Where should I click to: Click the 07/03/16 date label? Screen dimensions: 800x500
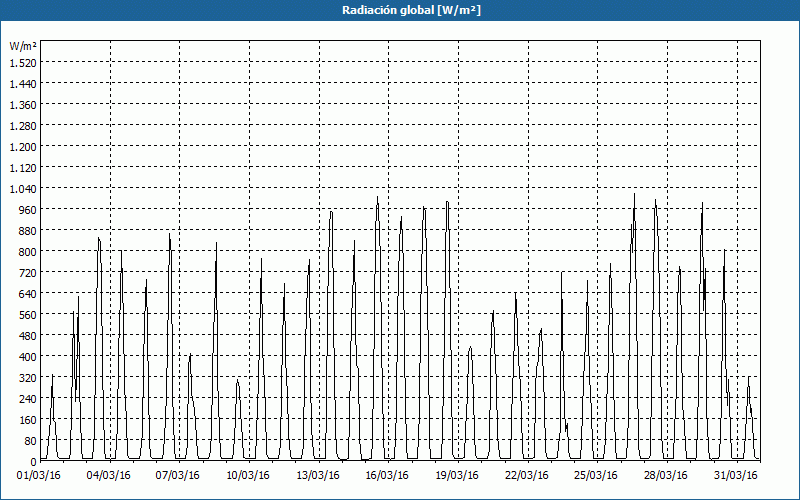point(178,476)
